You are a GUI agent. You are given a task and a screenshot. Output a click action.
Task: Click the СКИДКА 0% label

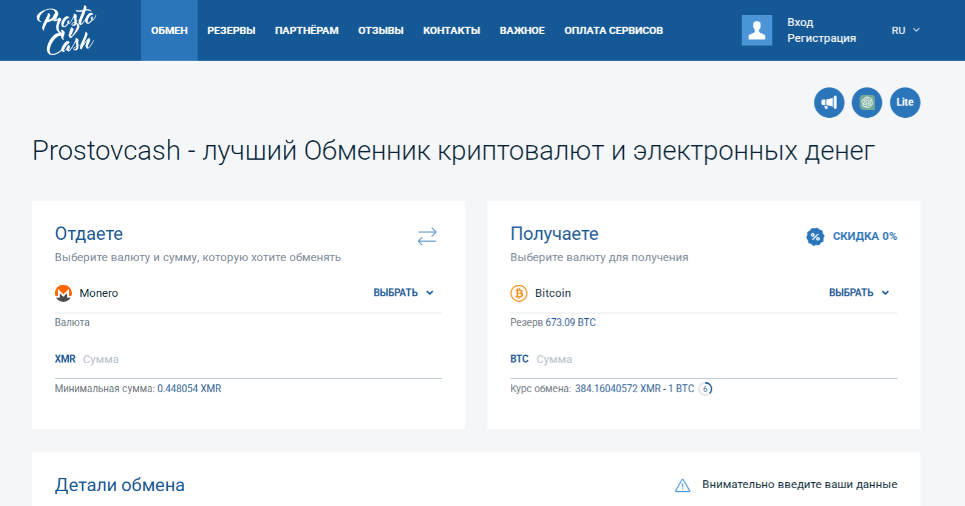point(865,236)
